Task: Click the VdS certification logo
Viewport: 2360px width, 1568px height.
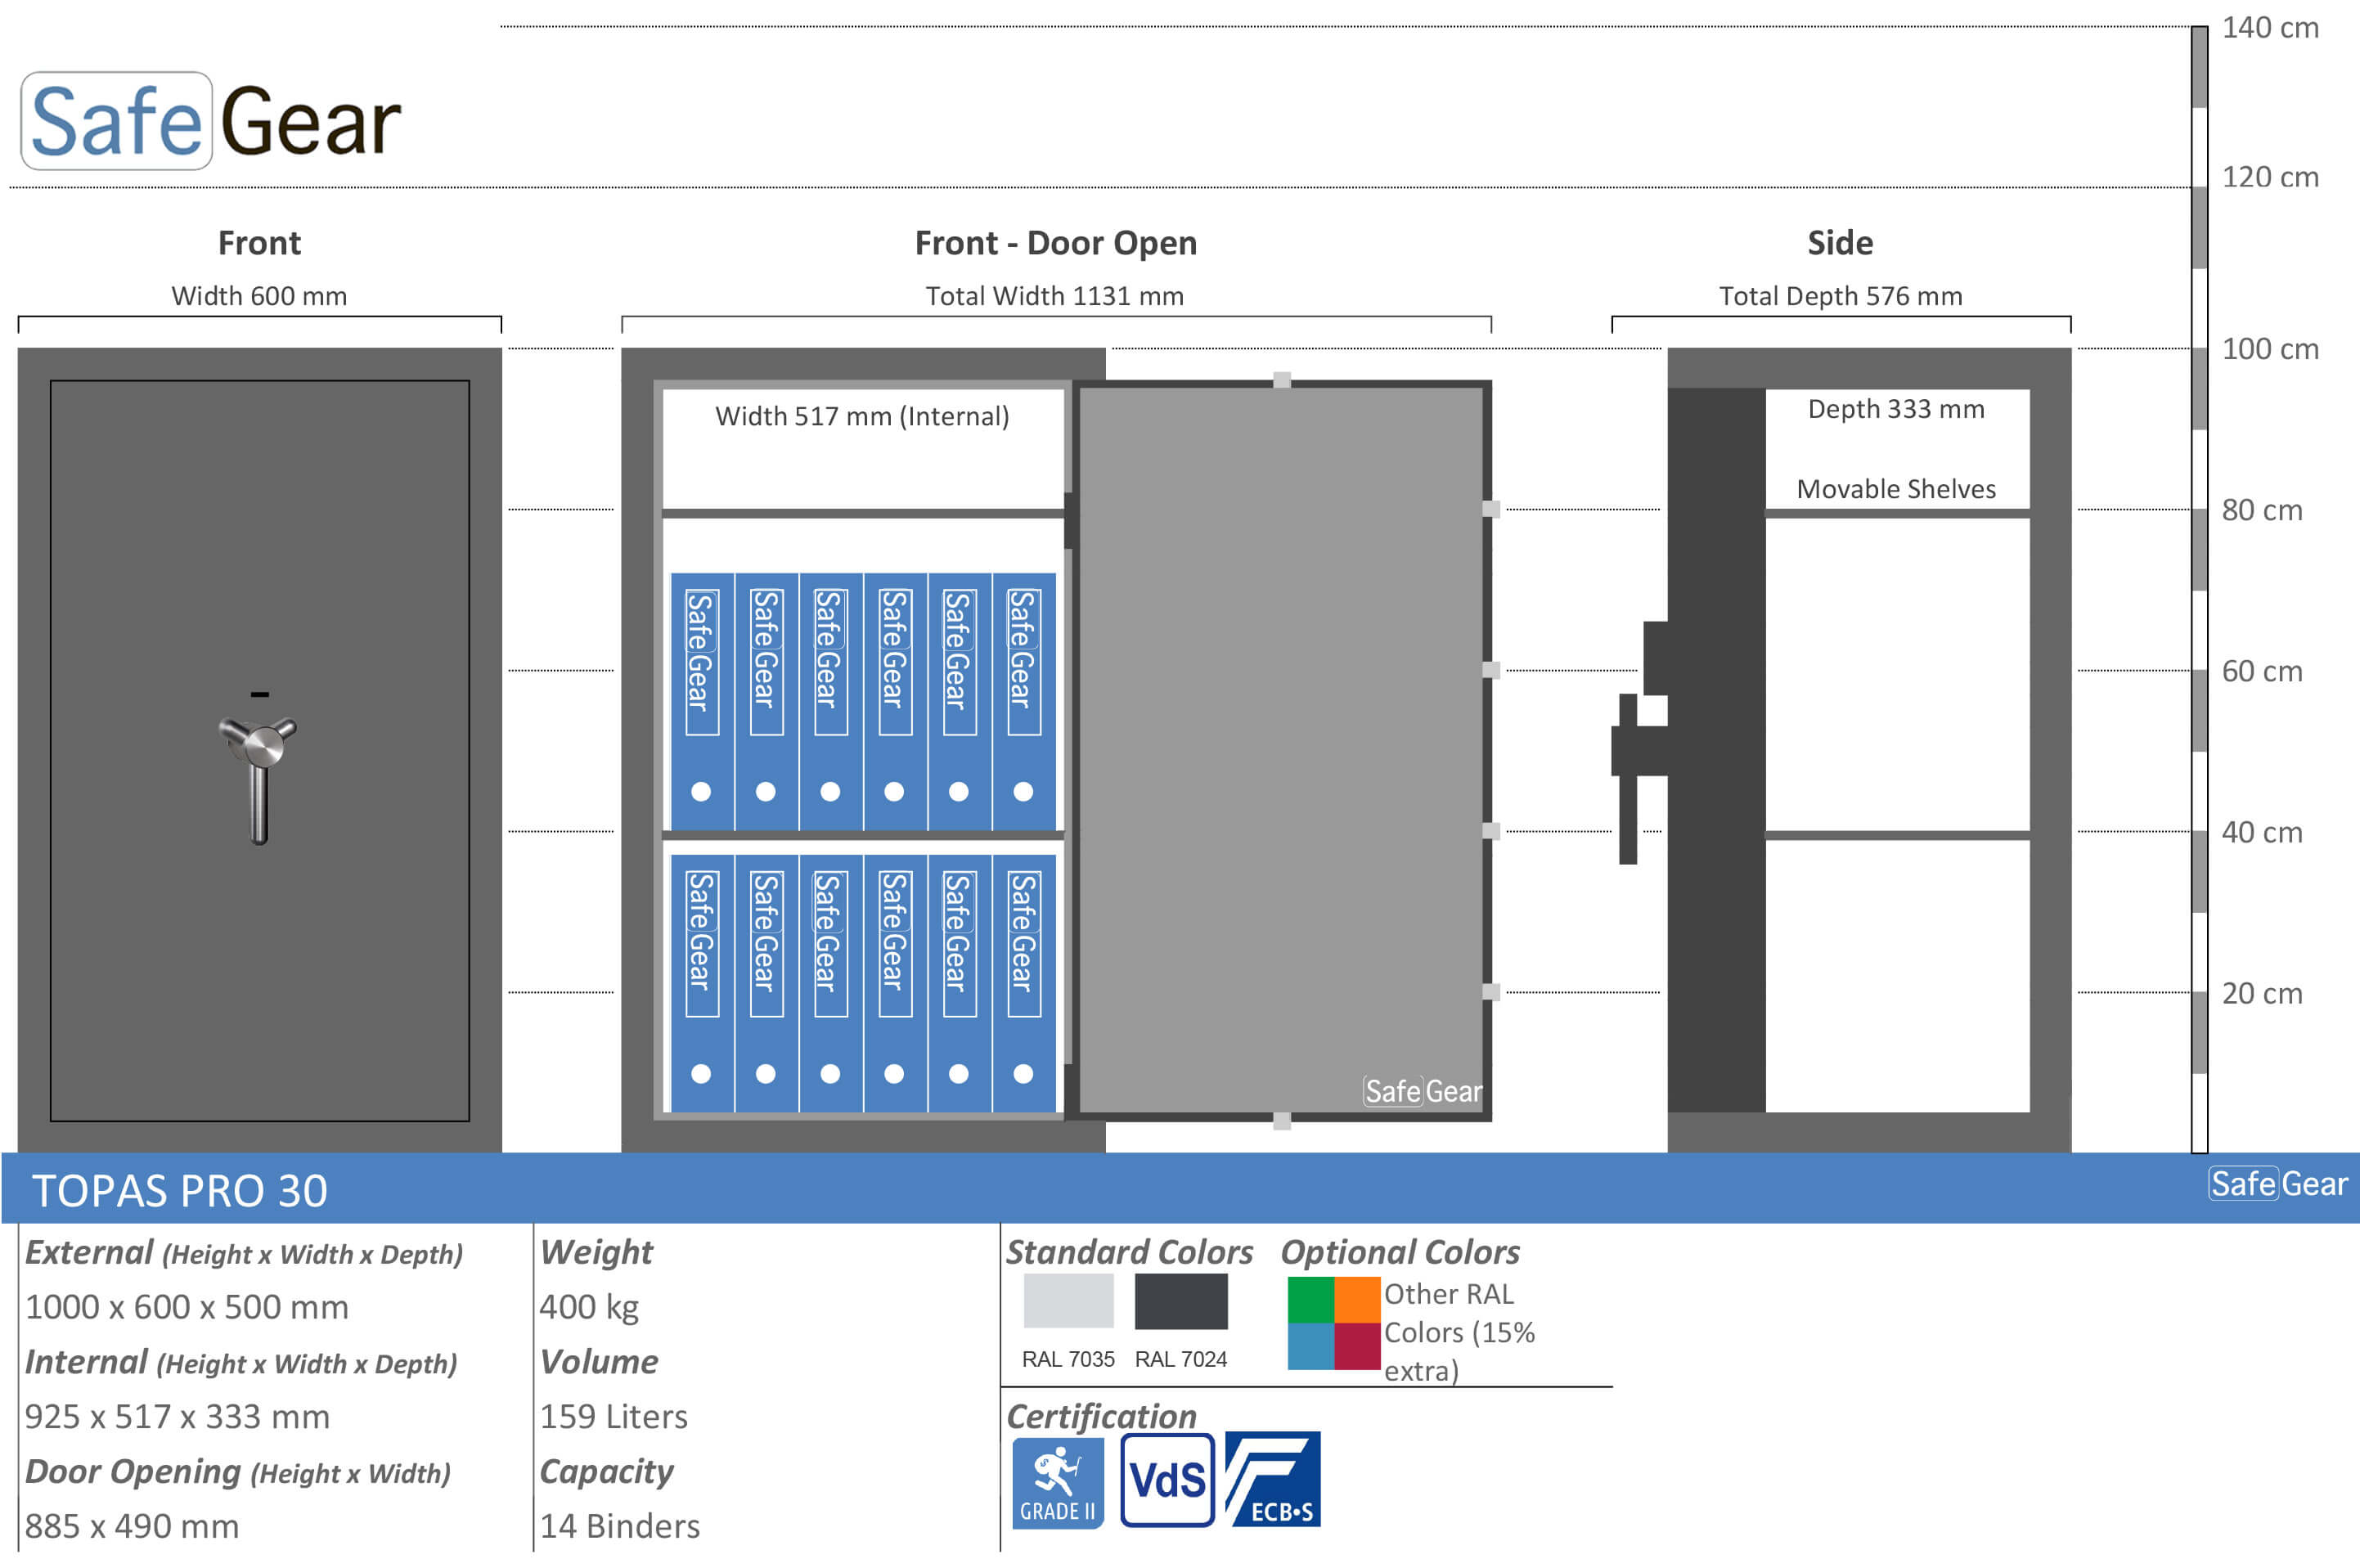Action: click(1167, 1480)
